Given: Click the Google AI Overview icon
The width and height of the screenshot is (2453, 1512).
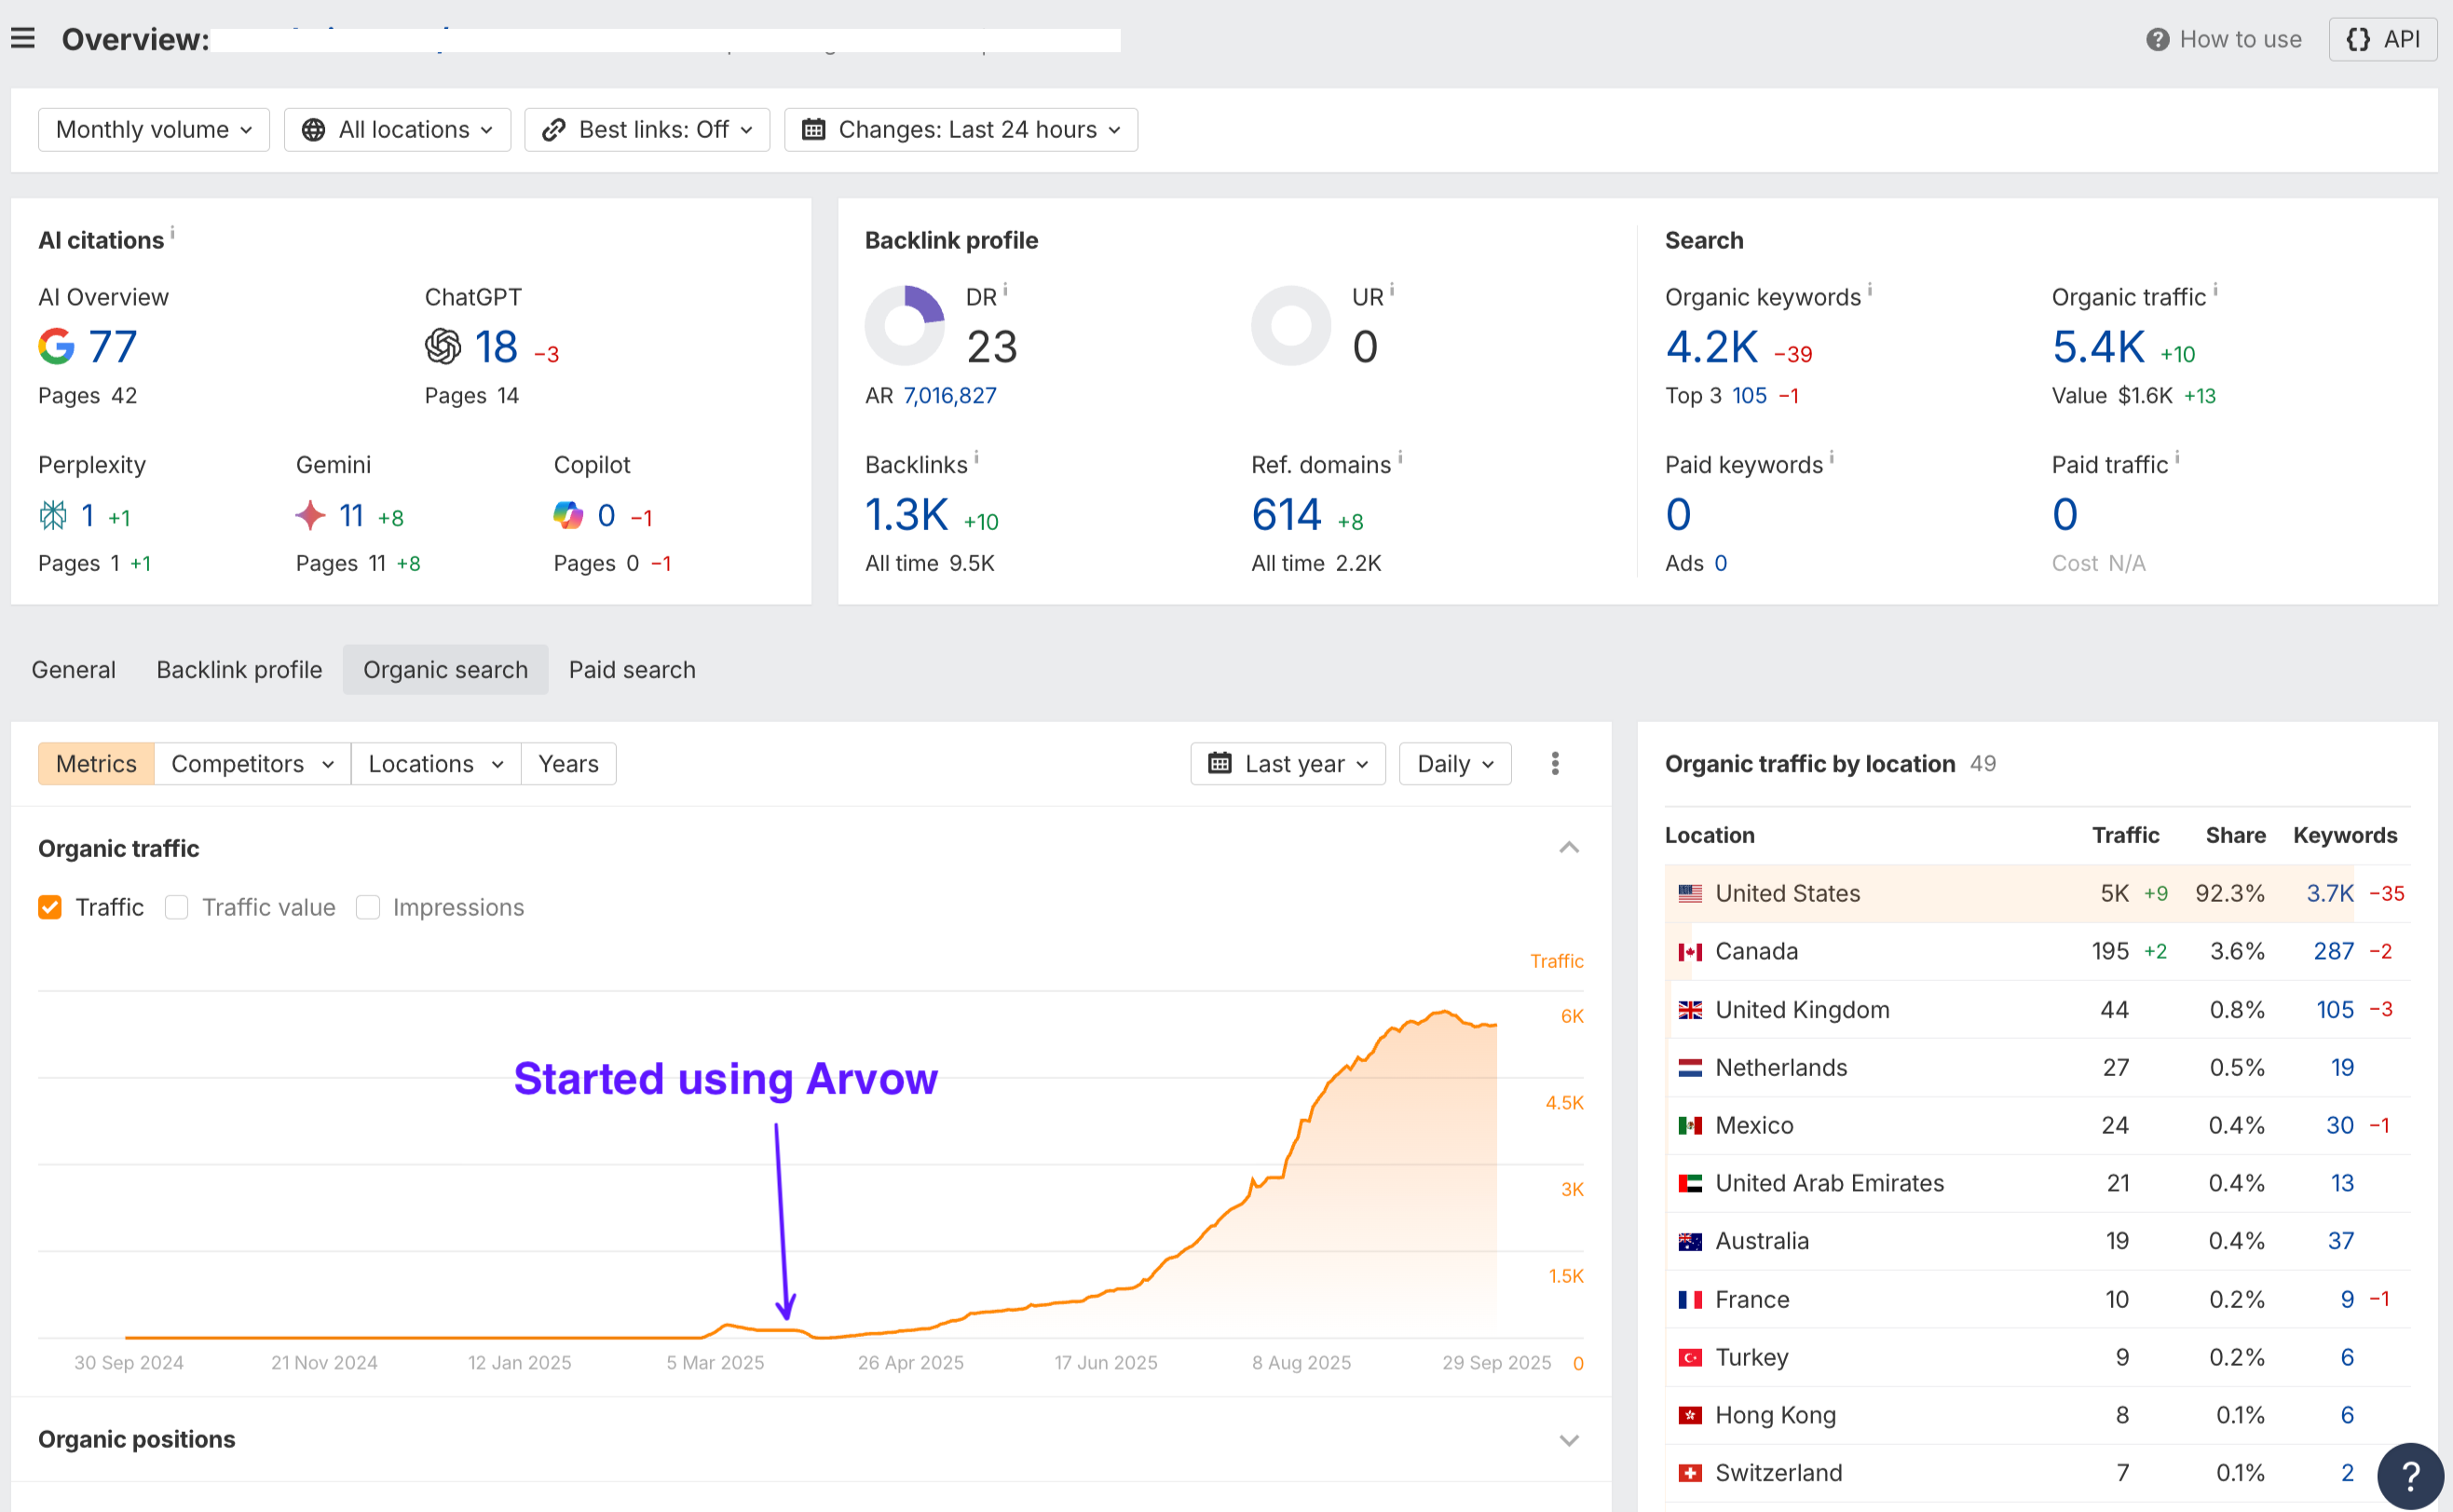Looking at the screenshot, I should [57, 347].
